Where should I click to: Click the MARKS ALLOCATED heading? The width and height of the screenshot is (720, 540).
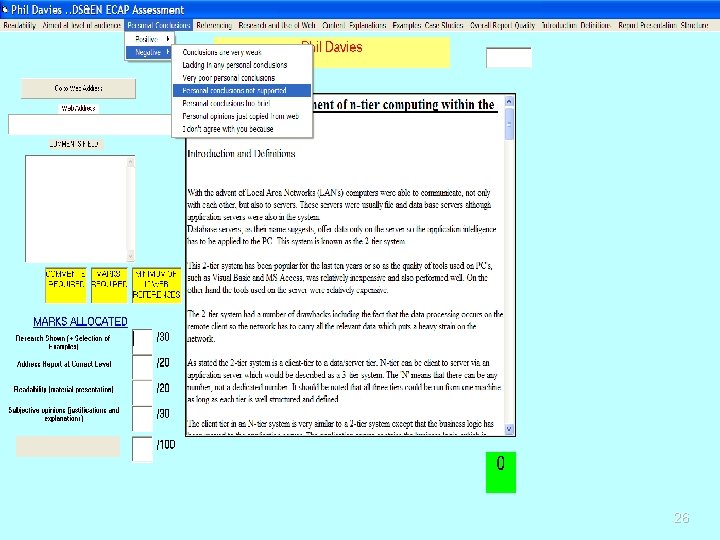pos(80,321)
